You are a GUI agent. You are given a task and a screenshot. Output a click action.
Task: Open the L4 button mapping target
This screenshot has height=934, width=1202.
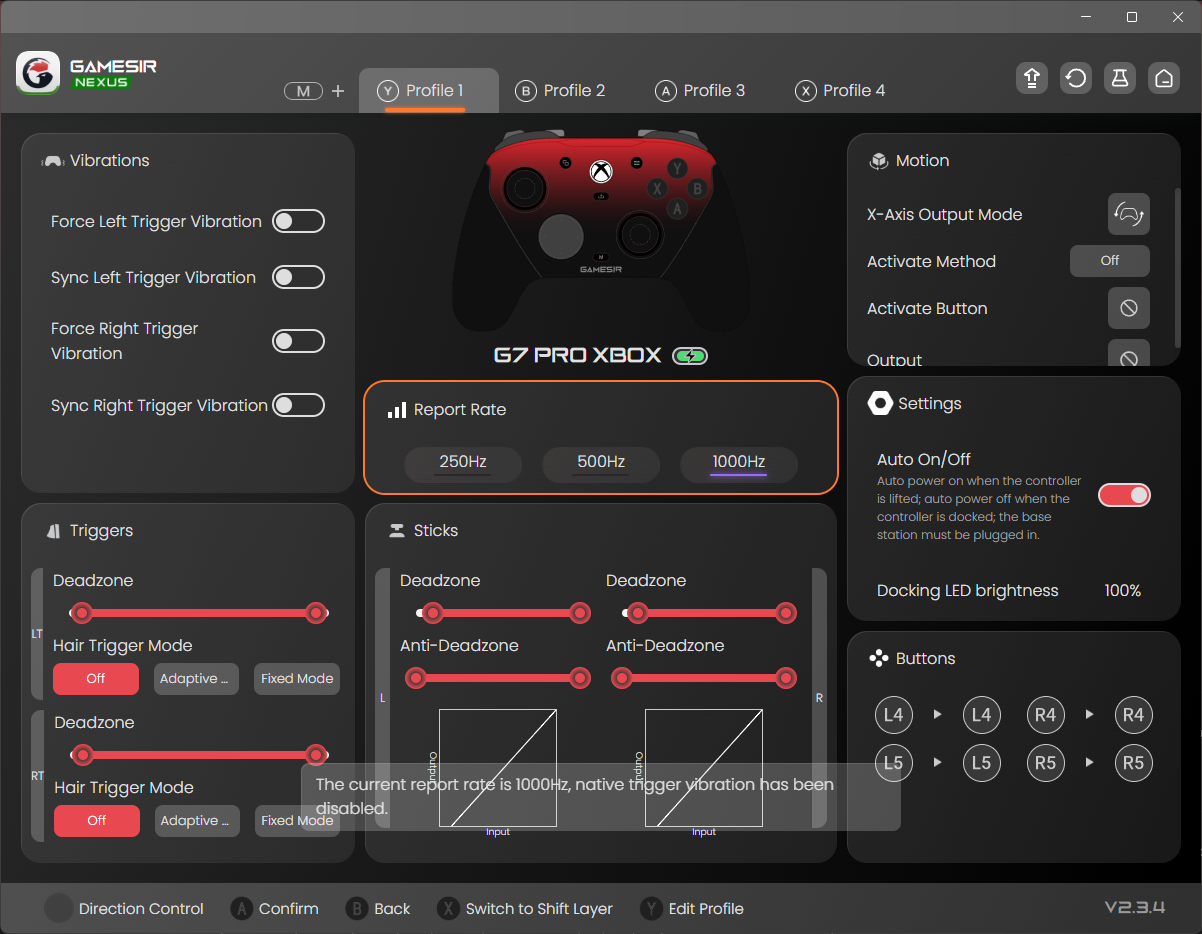coord(981,715)
